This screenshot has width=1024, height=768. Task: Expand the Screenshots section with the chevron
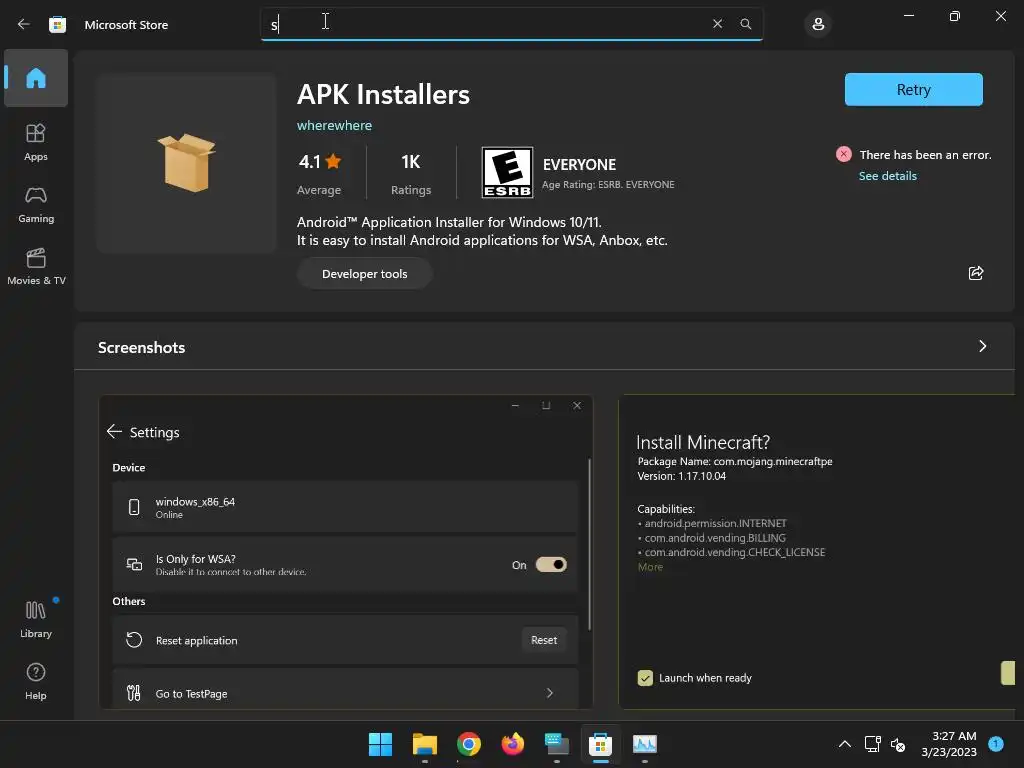982,346
